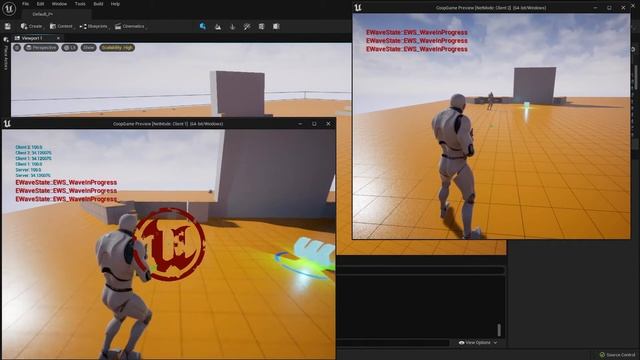Viewport: 640px width, 360px height.
Task: Click the Place Actors icon in the sidebar
Action: click(x=6, y=40)
